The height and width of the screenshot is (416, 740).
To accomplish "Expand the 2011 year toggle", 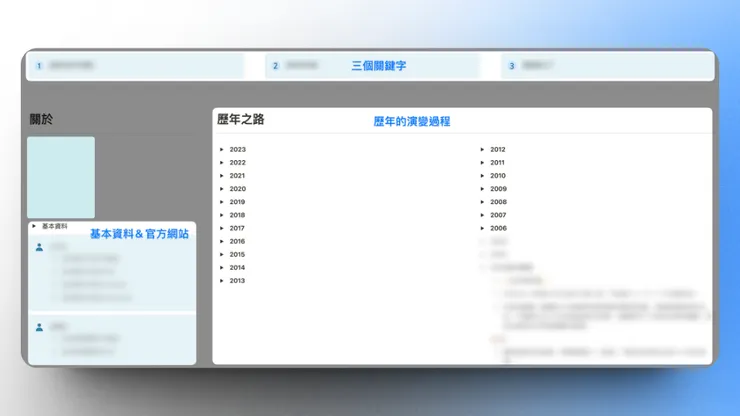I will pyautogui.click(x=482, y=162).
